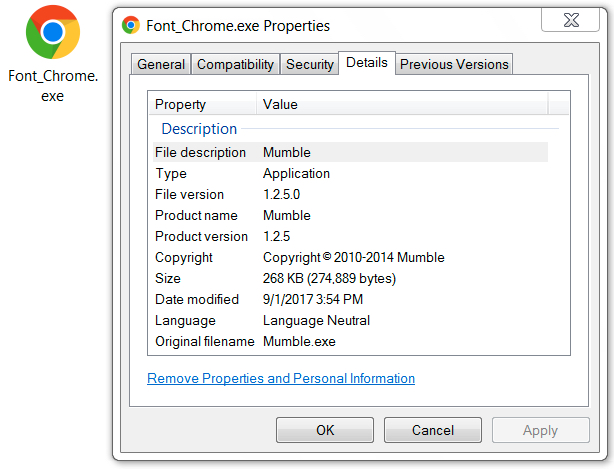The width and height of the screenshot is (614, 469).
Task: Select the Language row label
Action: click(x=185, y=321)
